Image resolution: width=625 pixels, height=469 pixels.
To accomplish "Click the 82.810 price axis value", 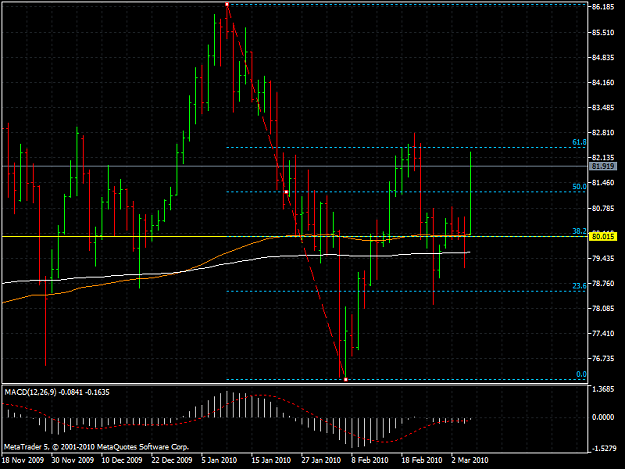I will pyautogui.click(x=603, y=133).
